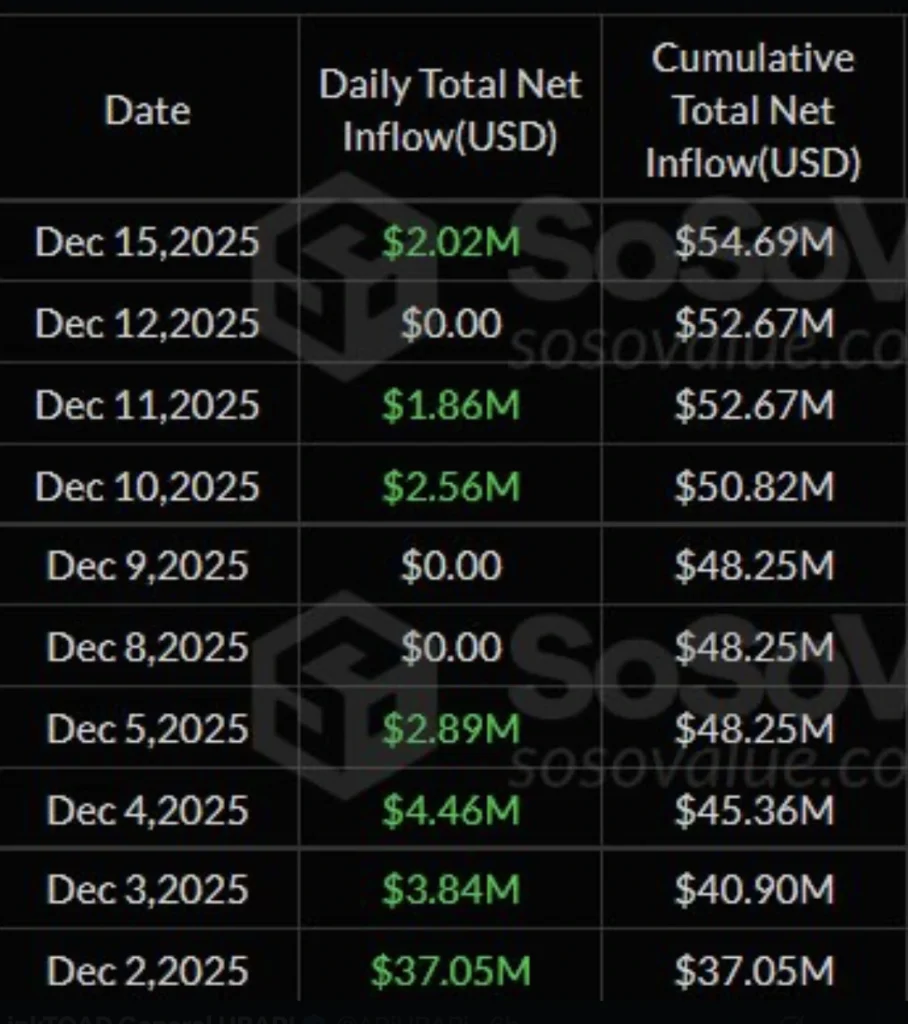Click the $3.84M daily inflow value
This screenshot has width=908, height=1024.
(x=451, y=890)
